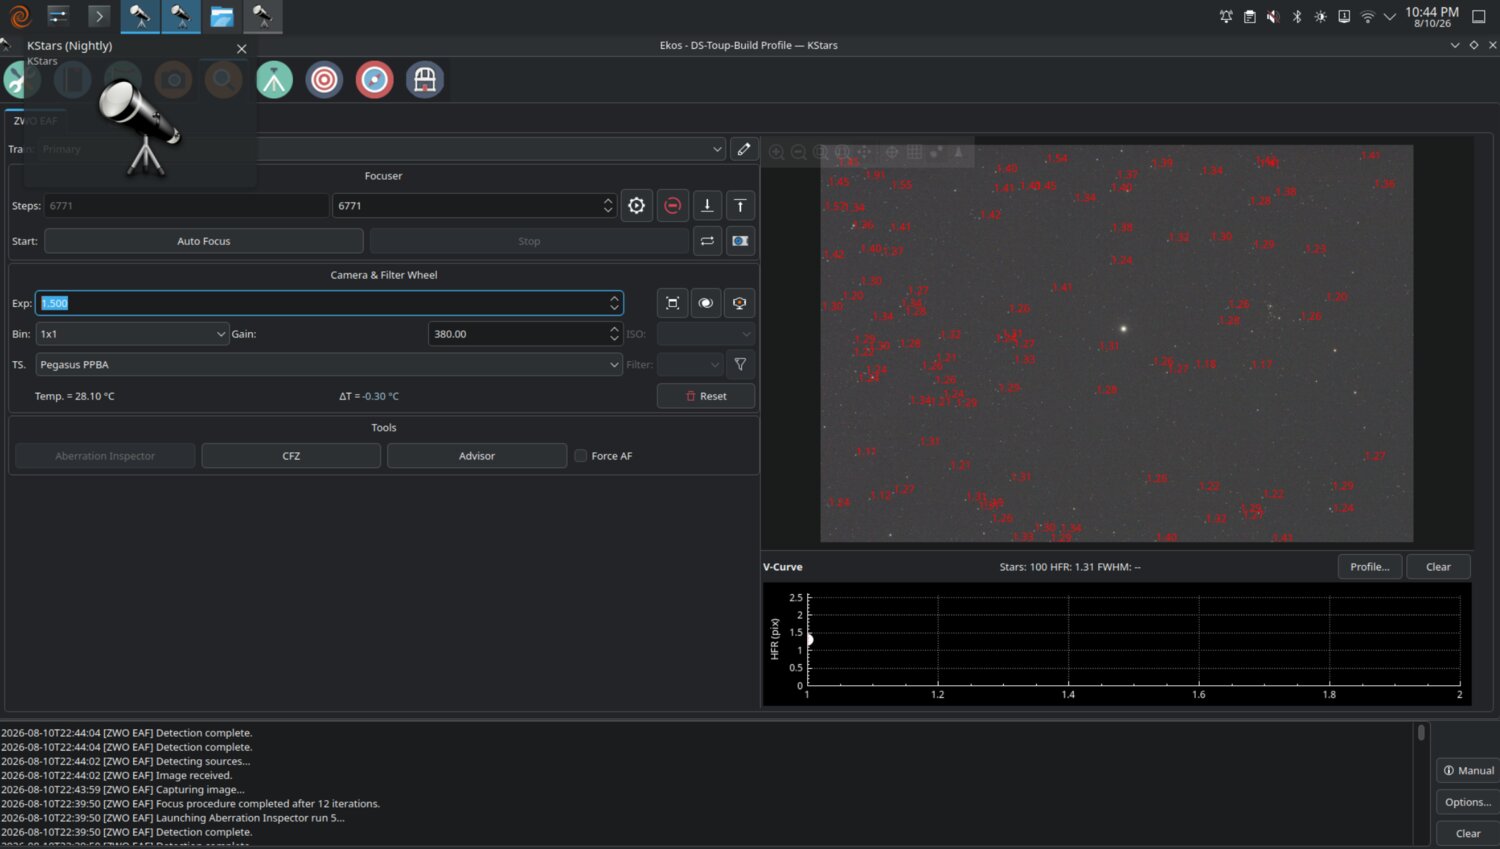Open the Ekos Mount module icon
The width and height of the screenshot is (1500, 849).
[x=274, y=80]
